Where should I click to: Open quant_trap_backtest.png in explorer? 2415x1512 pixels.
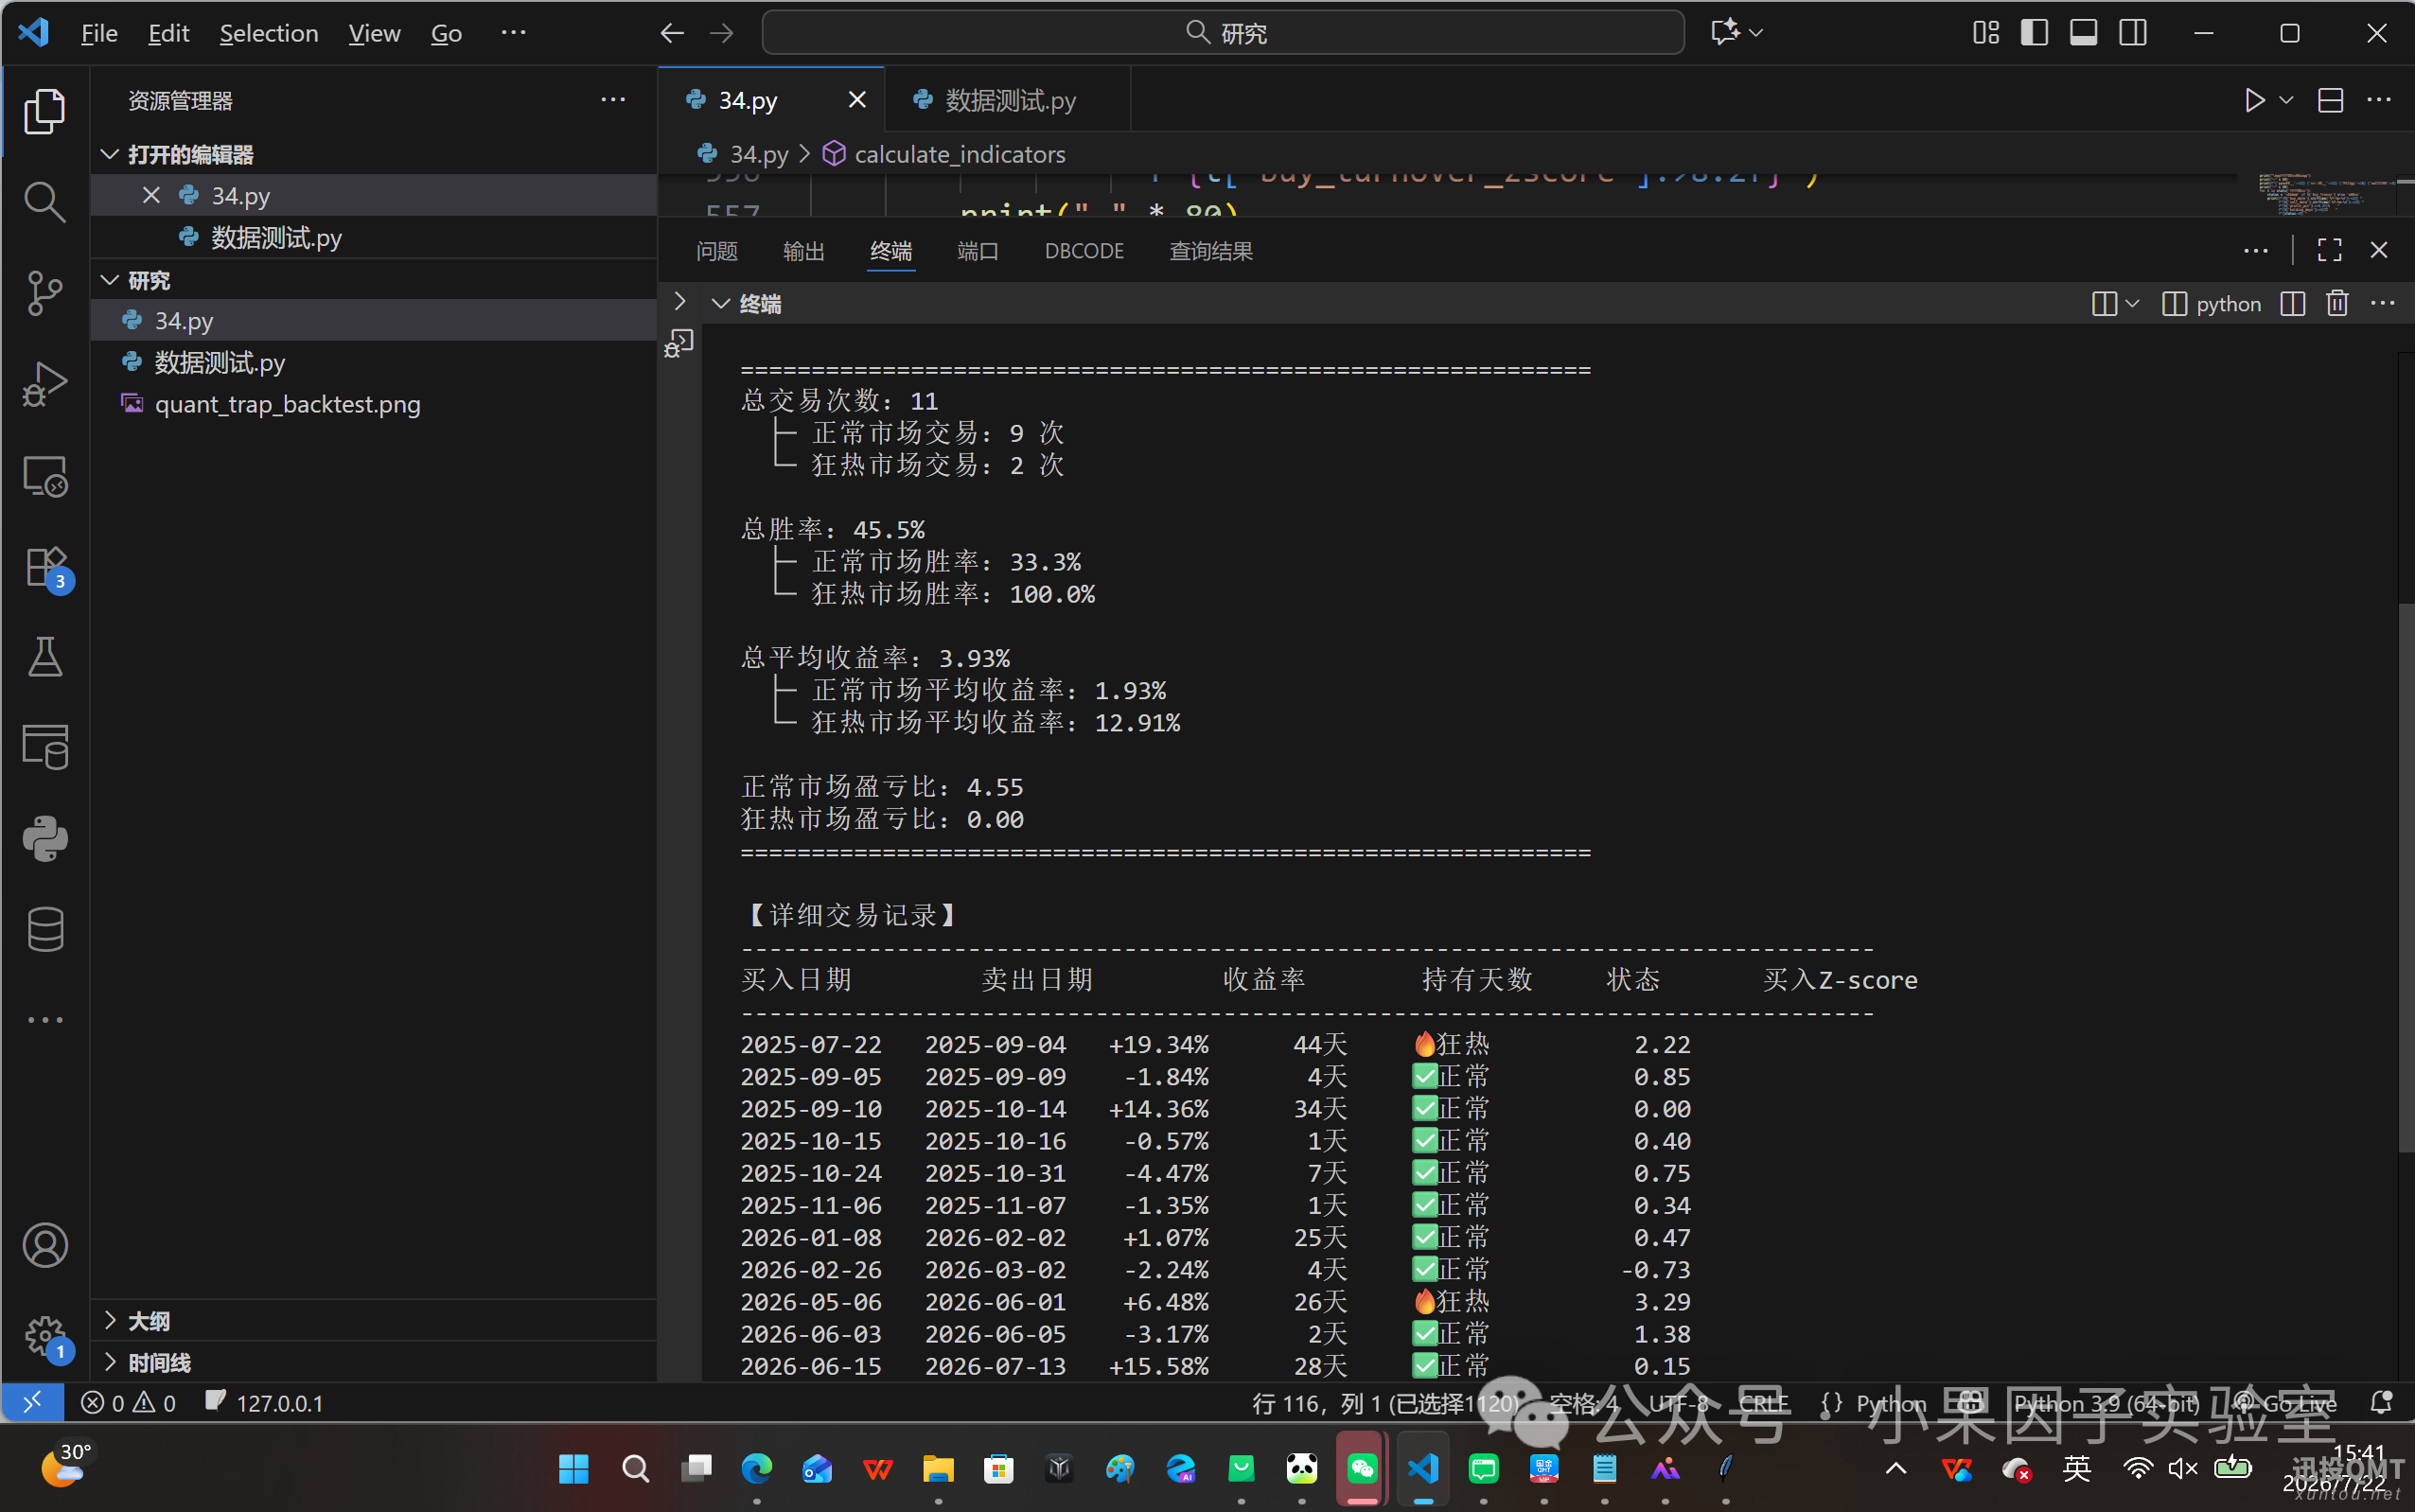click(374, 404)
